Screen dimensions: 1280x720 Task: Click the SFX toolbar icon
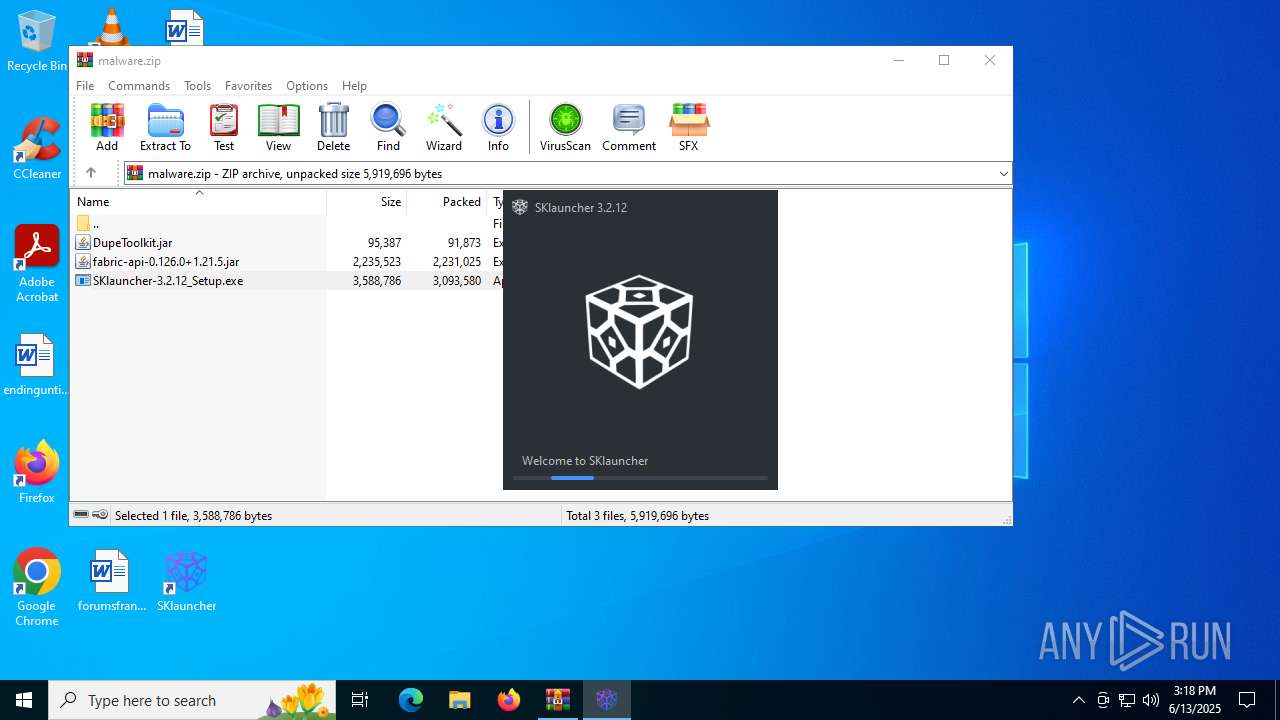pyautogui.click(x=688, y=127)
